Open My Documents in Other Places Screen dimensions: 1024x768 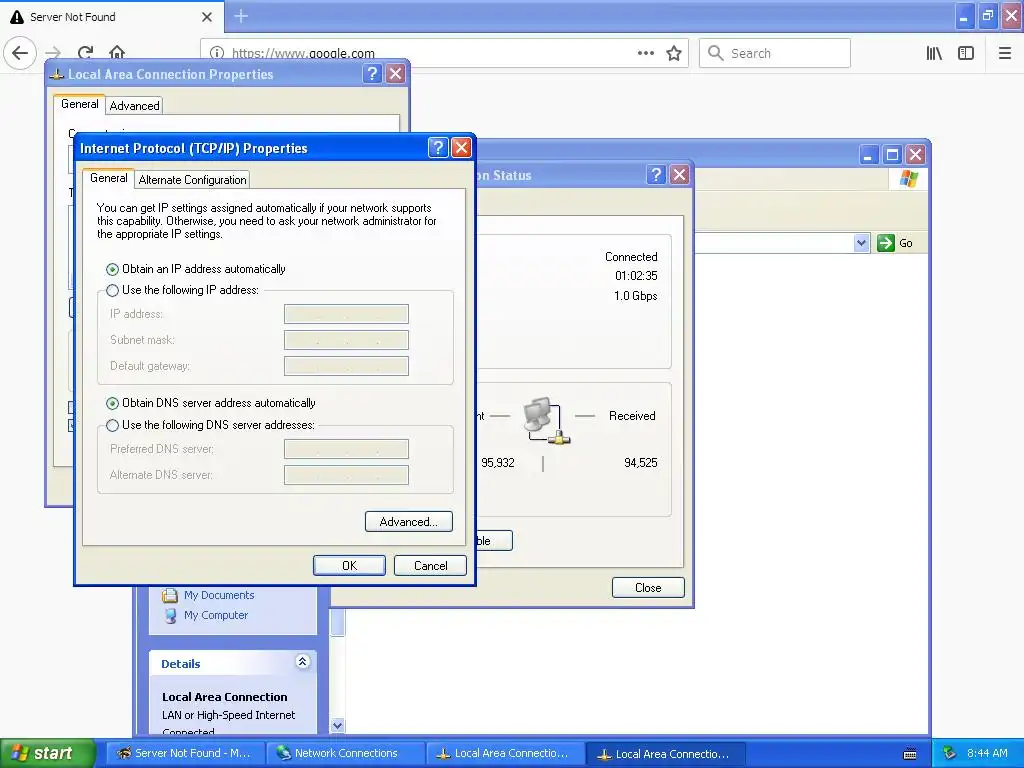[x=219, y=595]
